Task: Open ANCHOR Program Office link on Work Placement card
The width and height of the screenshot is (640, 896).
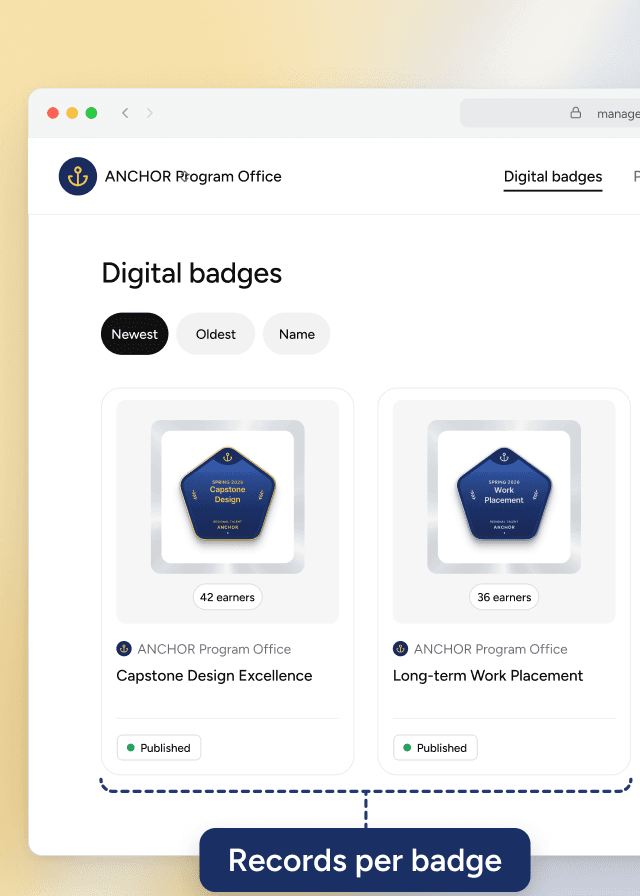Action: point(491,649)
